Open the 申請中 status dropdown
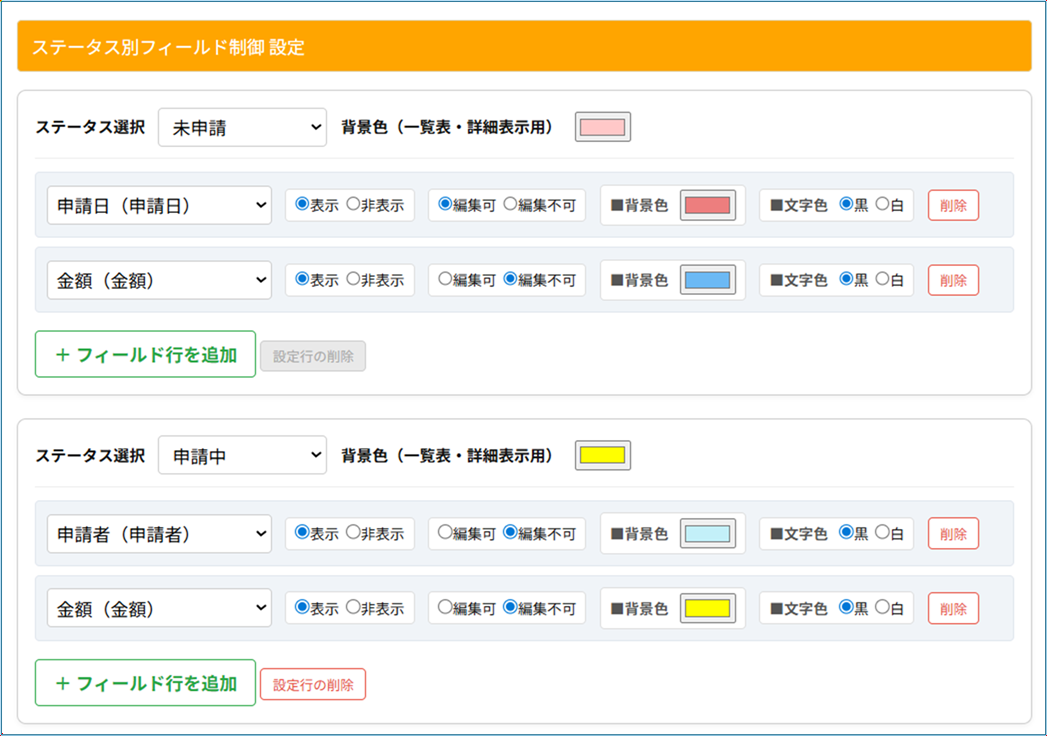Screen dimensions: 1047x736 pos(242,456)
